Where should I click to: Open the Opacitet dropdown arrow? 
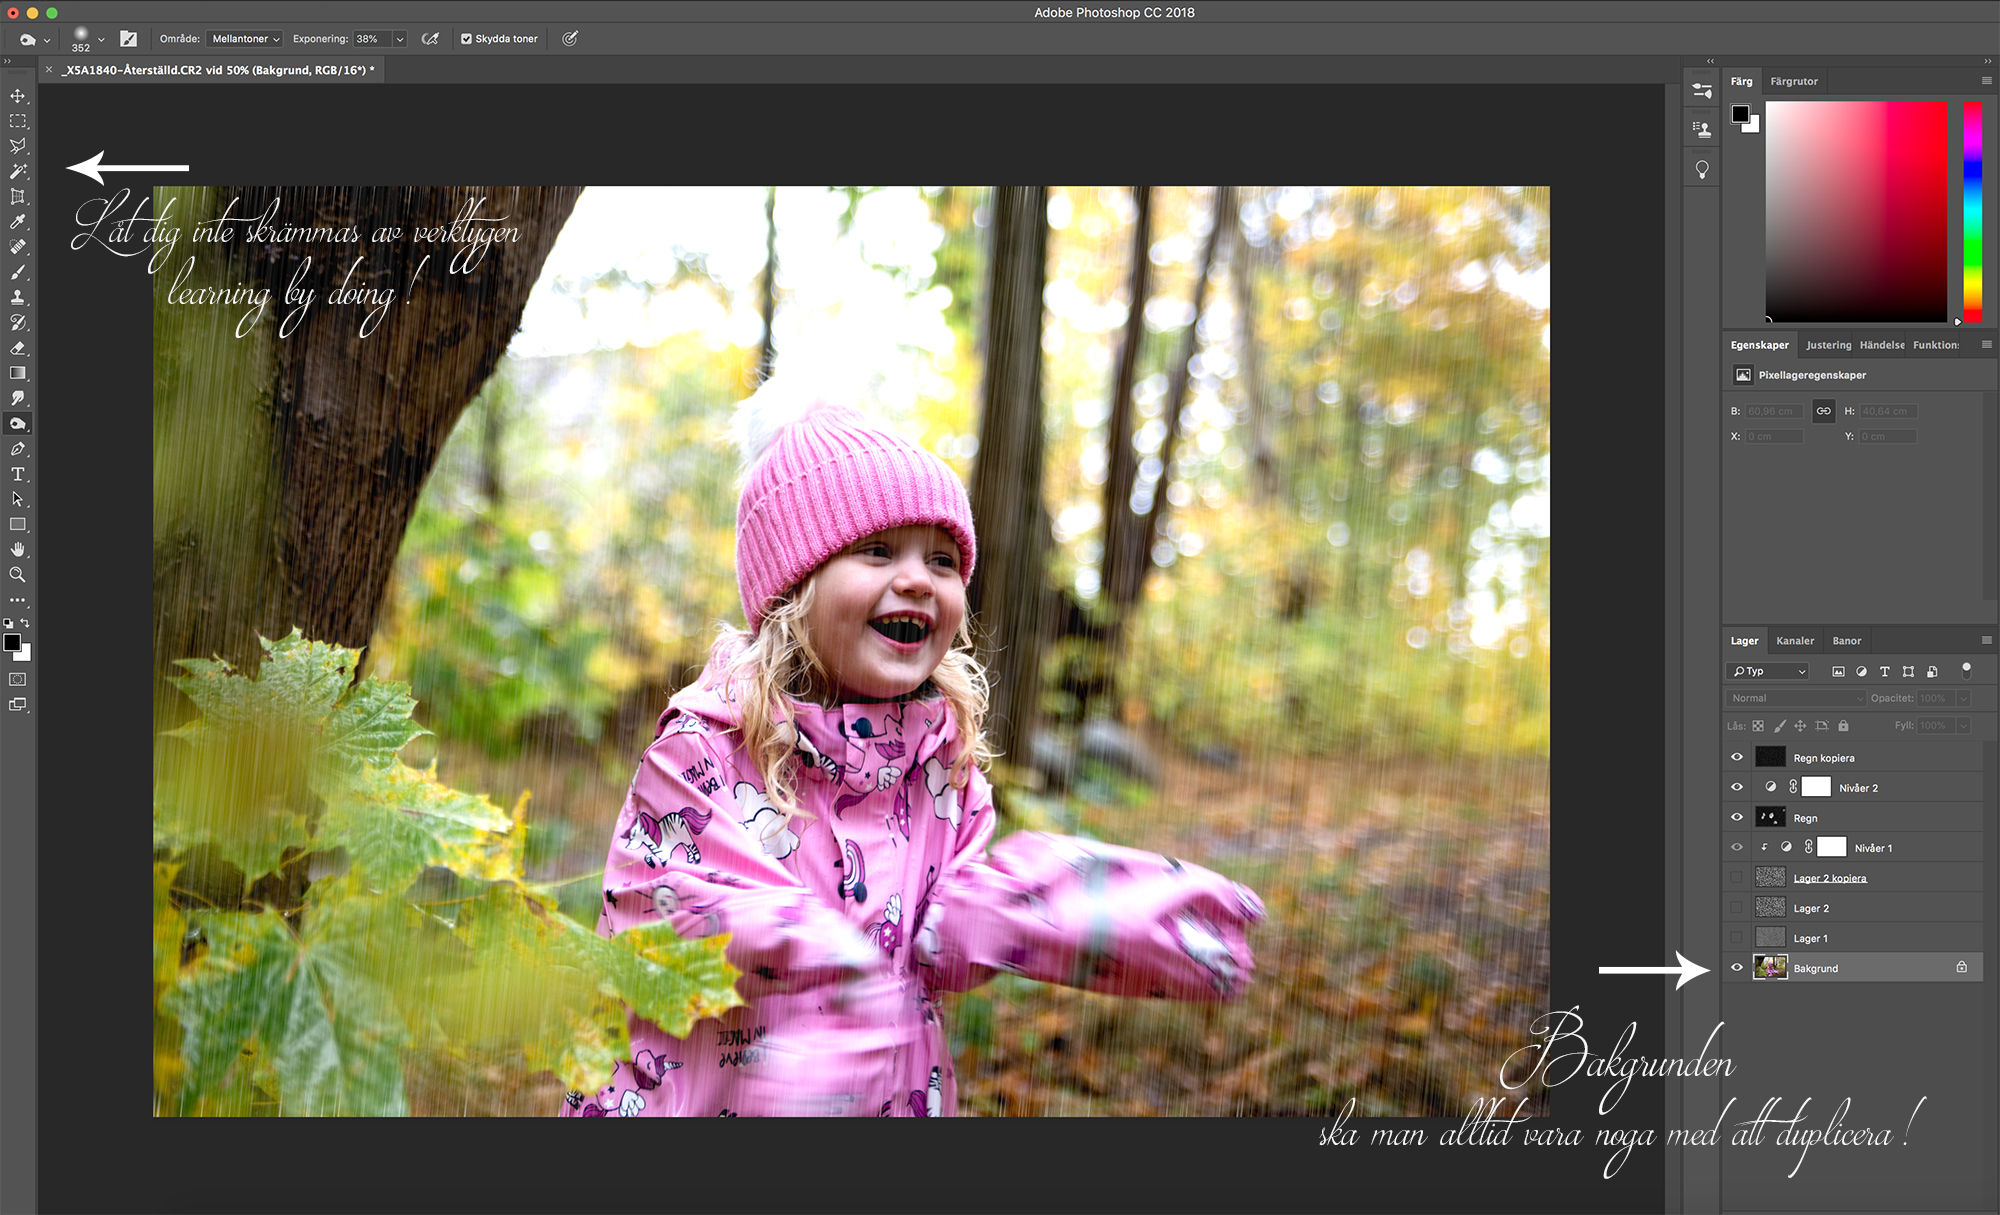pos(1963,698)
